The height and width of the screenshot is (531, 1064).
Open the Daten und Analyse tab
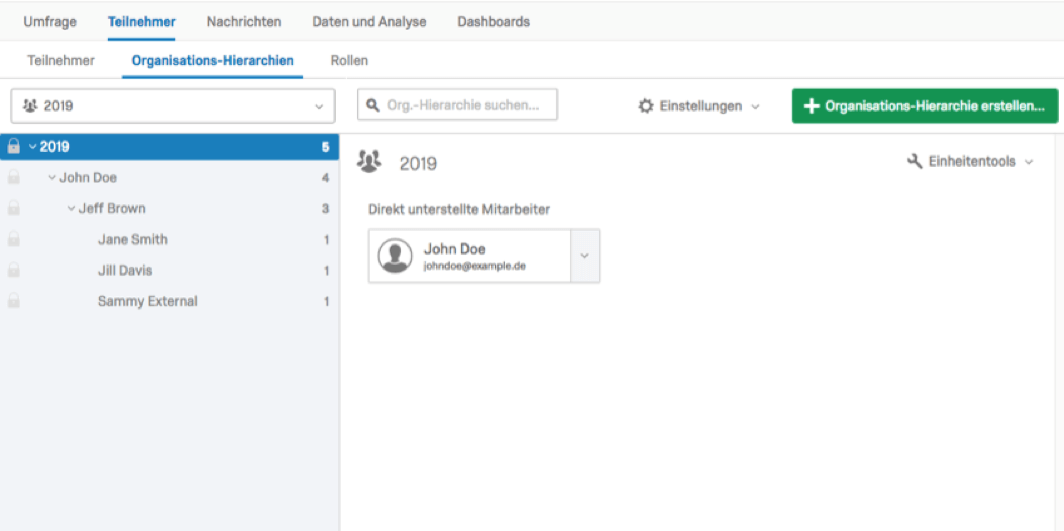point(369,22)
